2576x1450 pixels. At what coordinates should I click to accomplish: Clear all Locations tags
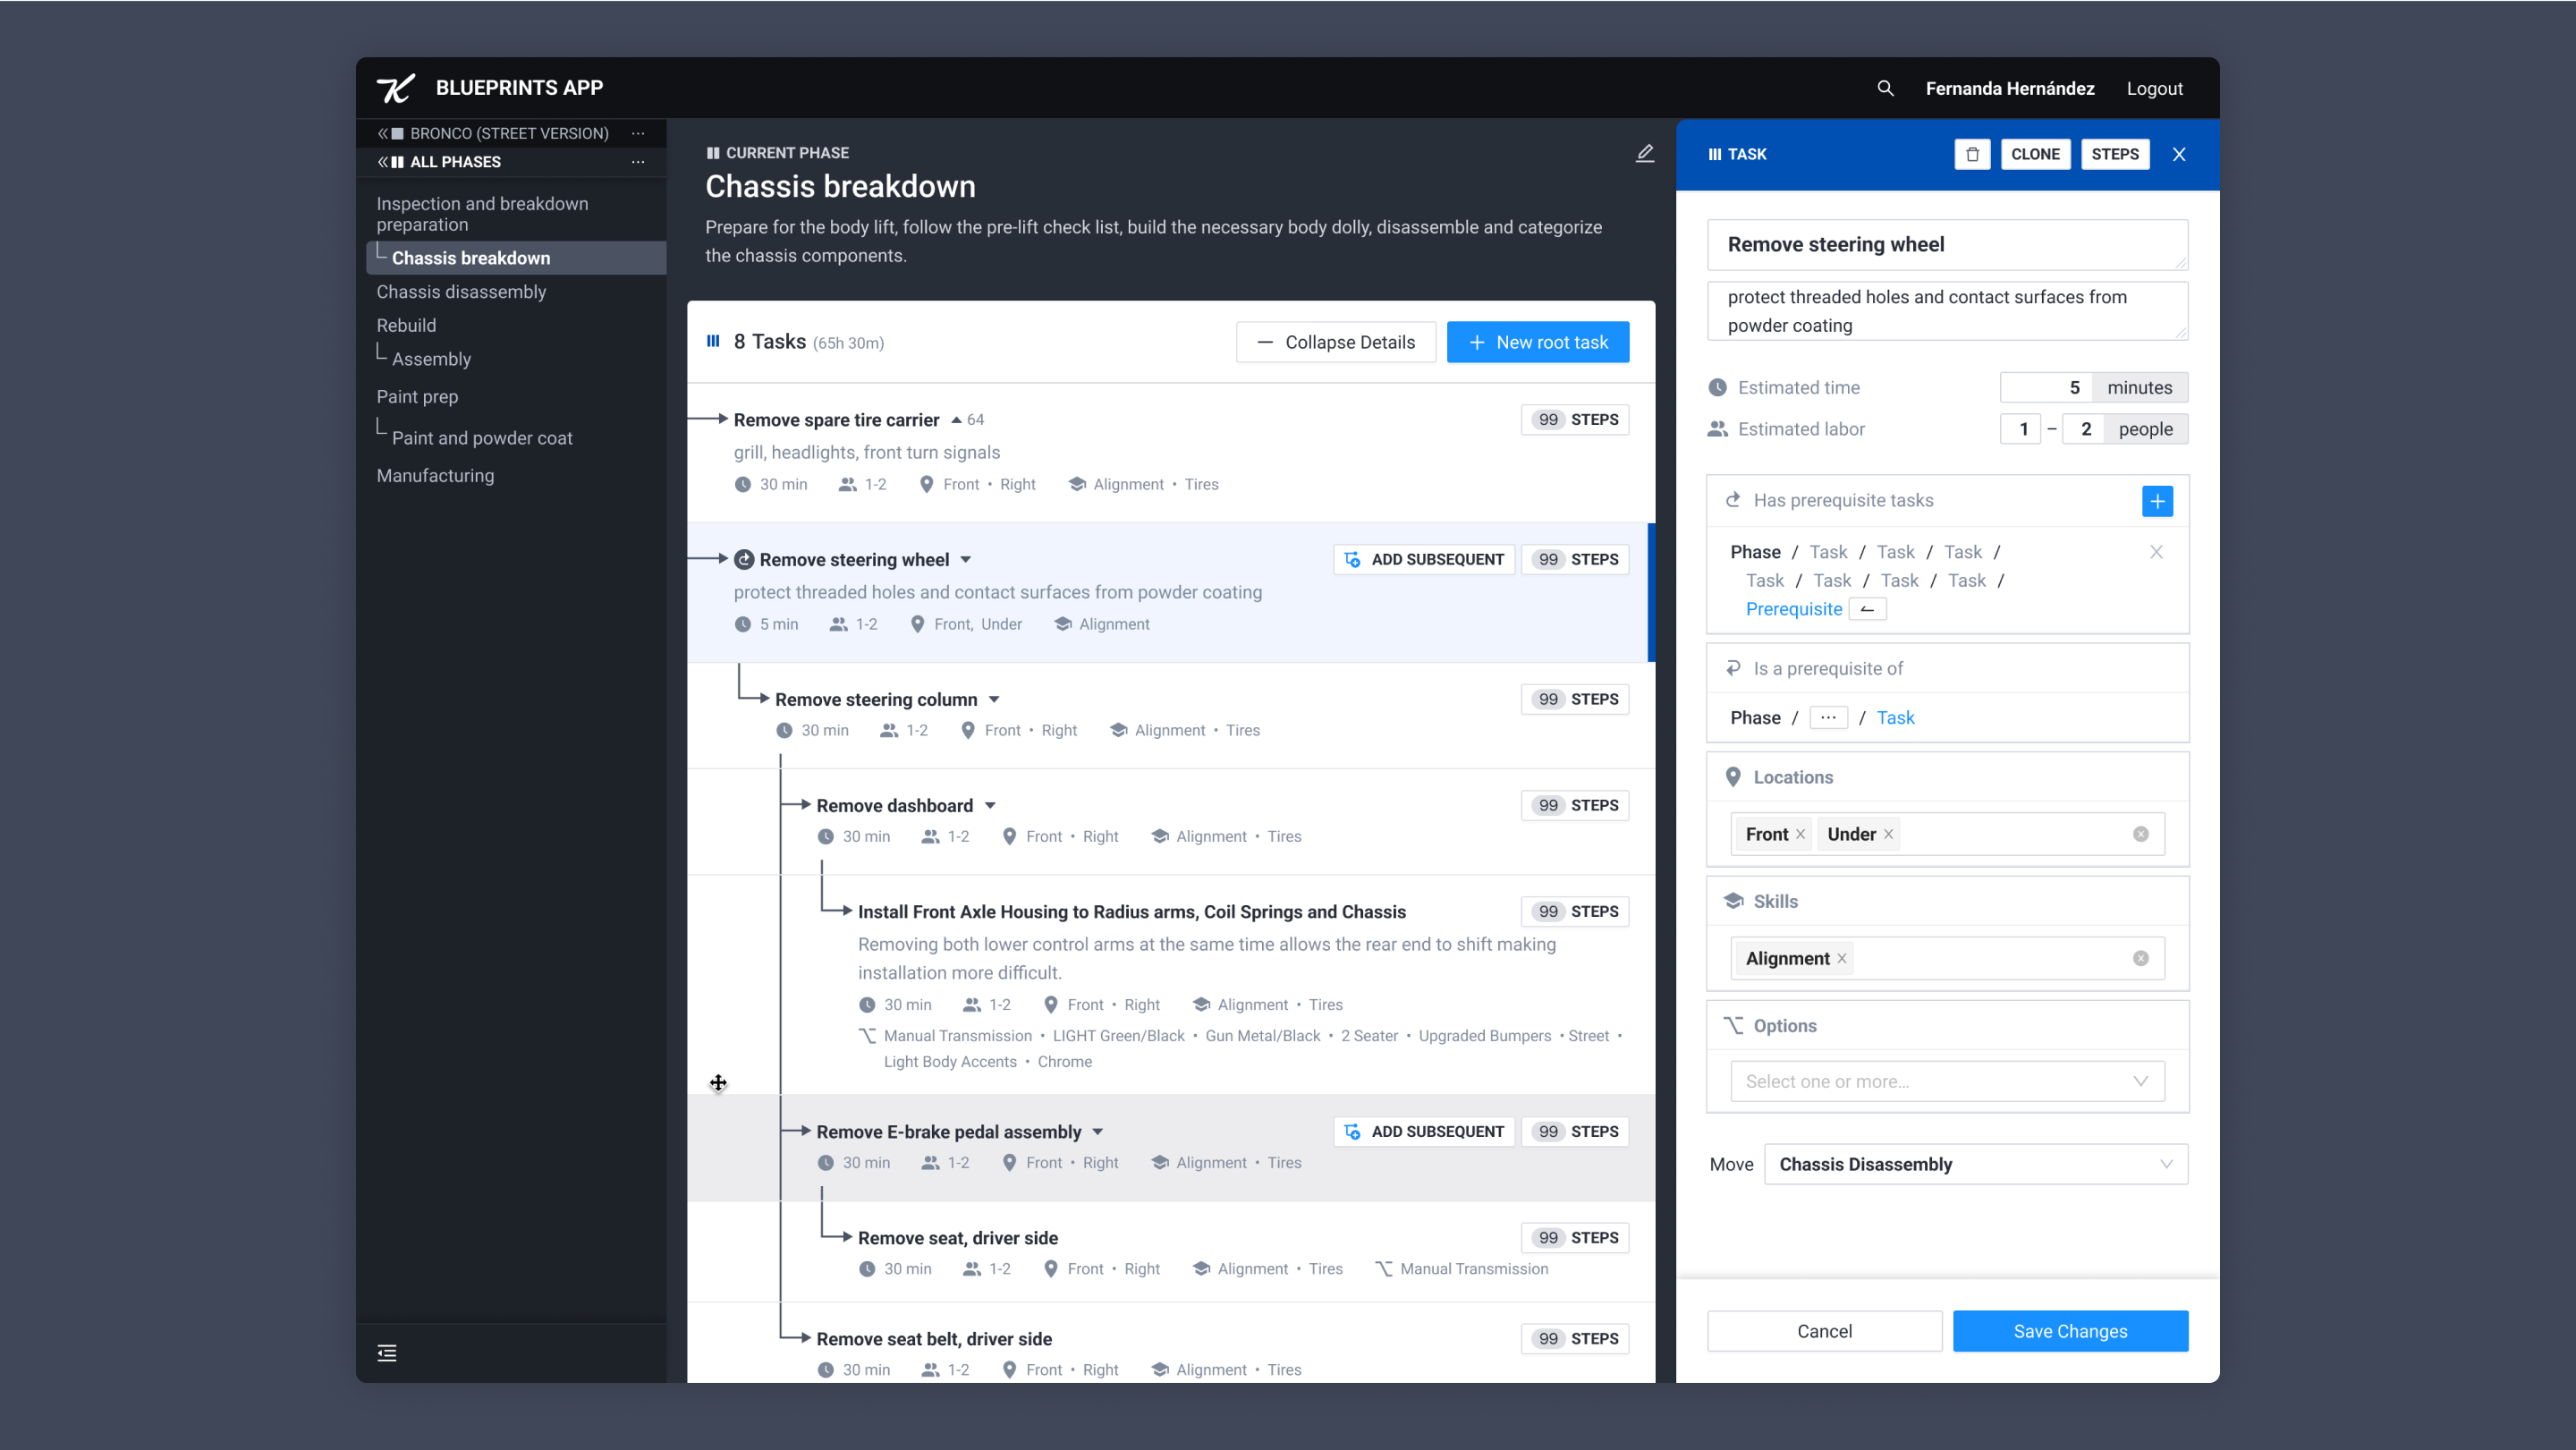(x=2140, y=834)
